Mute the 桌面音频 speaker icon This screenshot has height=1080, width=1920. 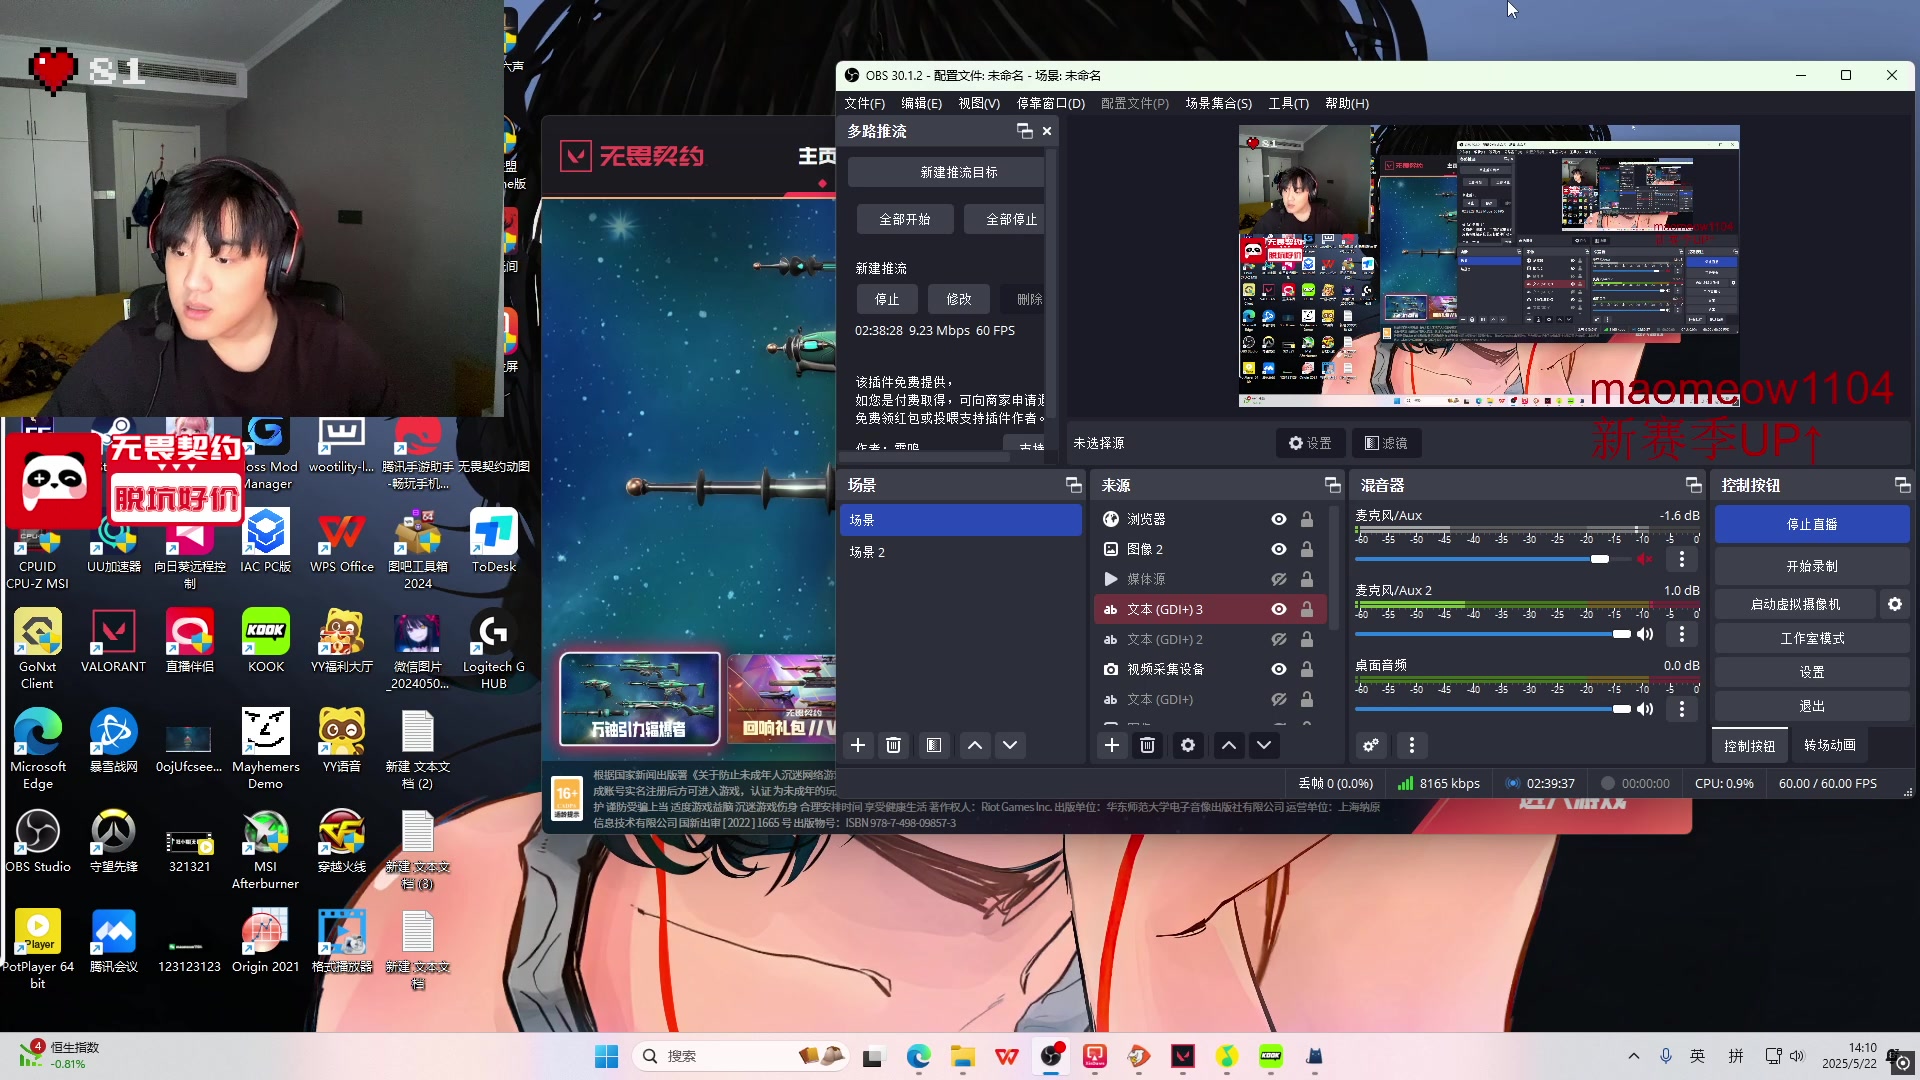pos(1645,709)
